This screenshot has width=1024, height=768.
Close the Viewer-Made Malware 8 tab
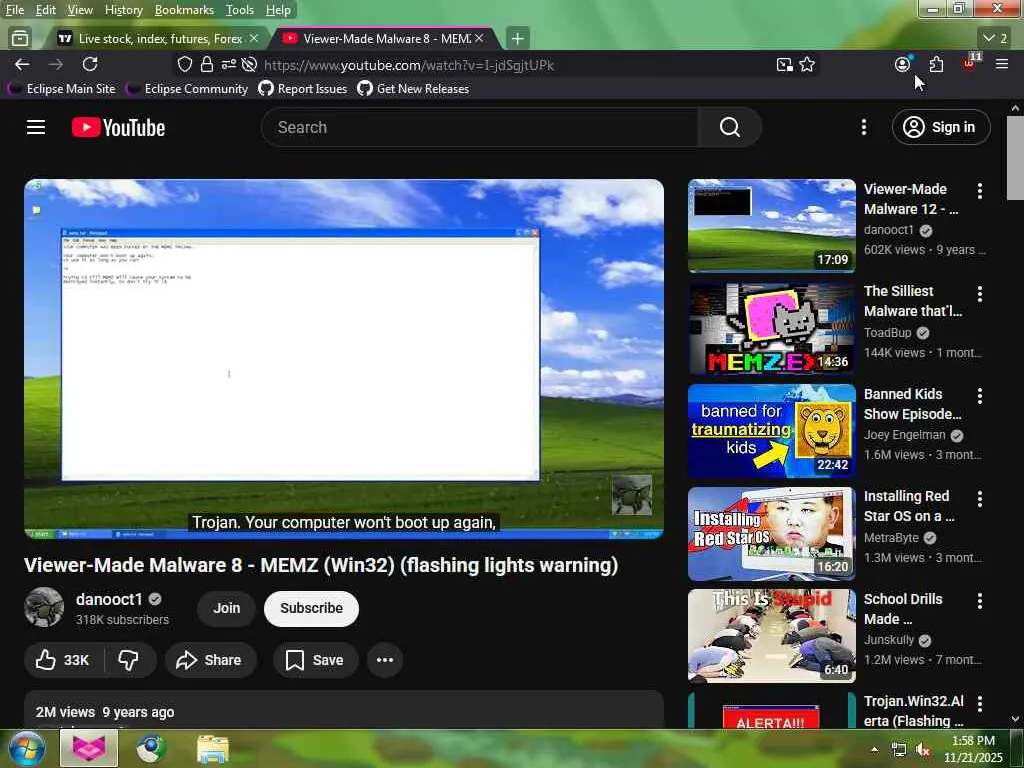[x=479, y=39]
